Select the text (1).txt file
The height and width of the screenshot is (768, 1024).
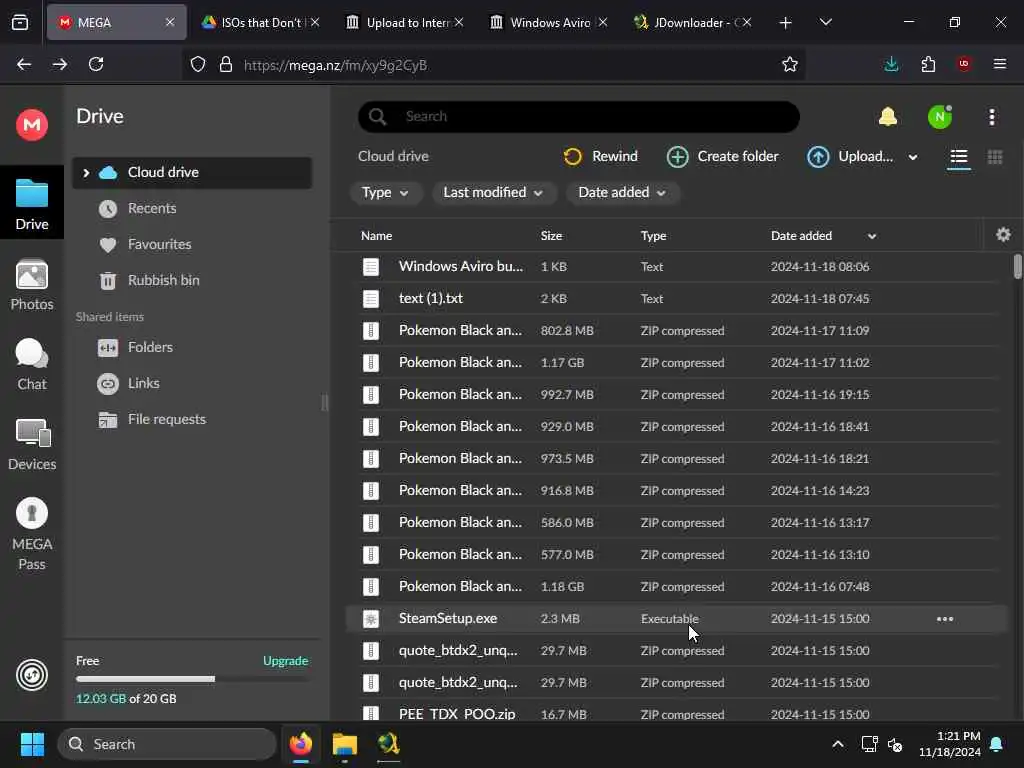point(676,298)
